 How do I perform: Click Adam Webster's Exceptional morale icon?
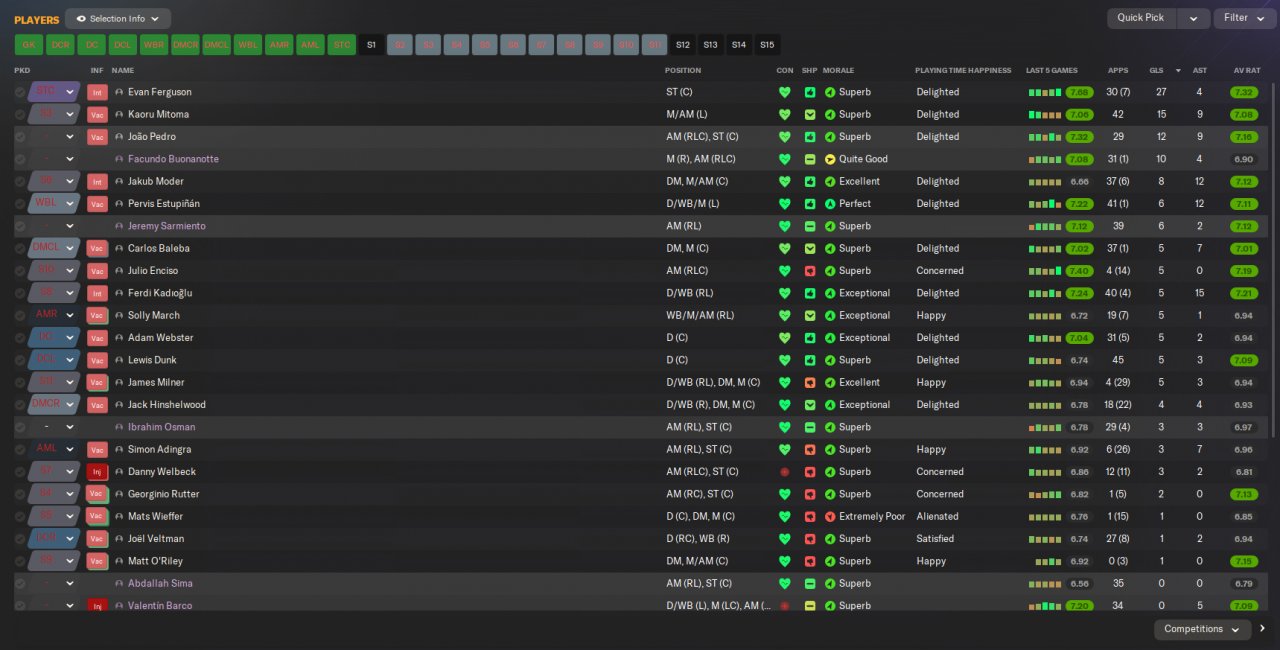(830, 338)
